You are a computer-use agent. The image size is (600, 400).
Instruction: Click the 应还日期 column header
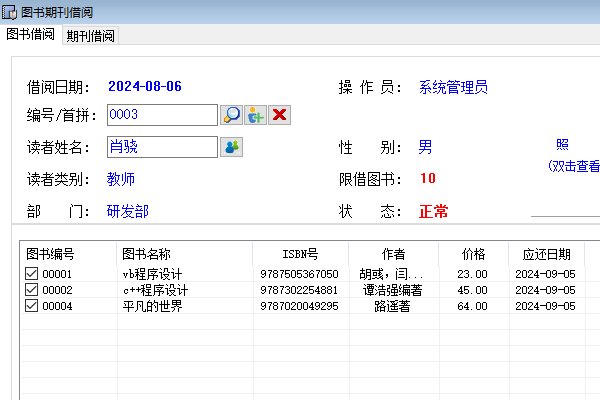coord(546,254)
